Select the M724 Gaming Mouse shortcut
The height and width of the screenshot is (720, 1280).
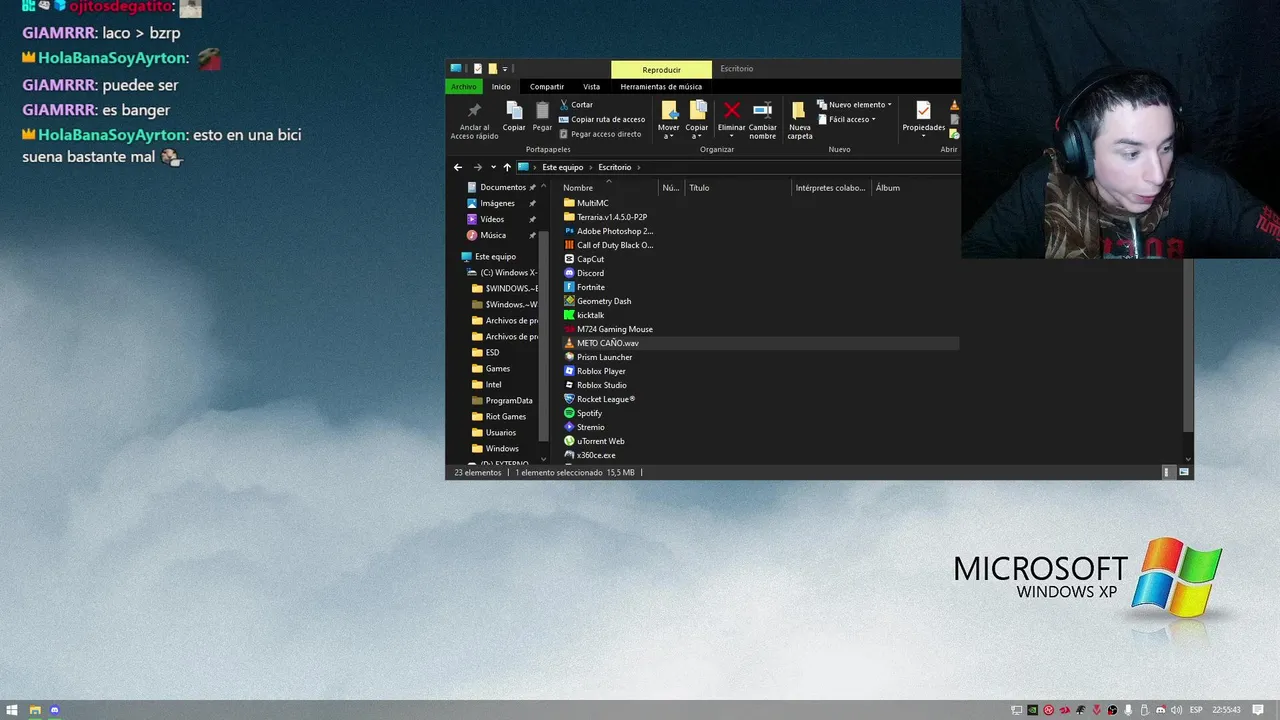[x=608, y=329]
